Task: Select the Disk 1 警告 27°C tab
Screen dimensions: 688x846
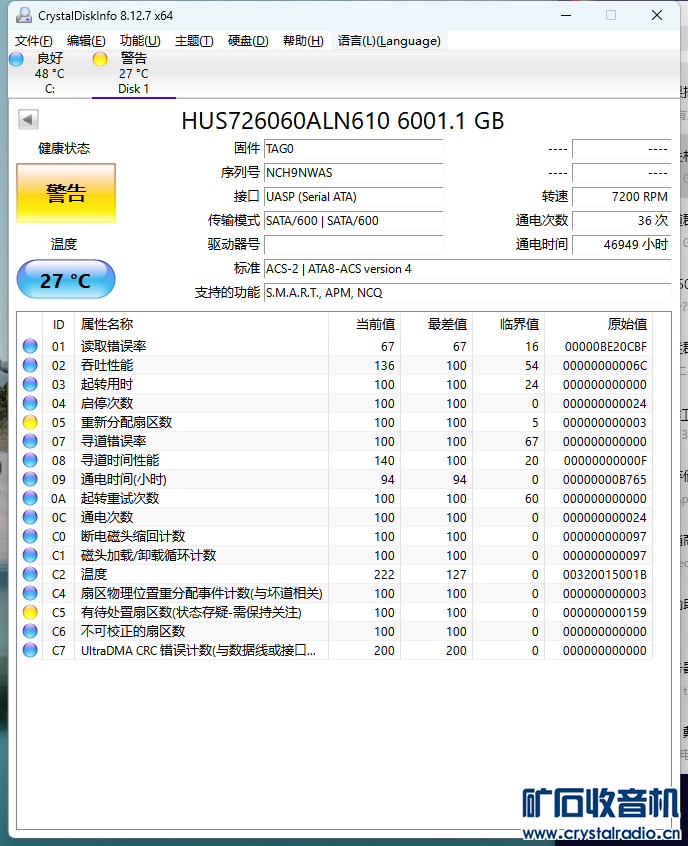Action: (x=134, y=73)
